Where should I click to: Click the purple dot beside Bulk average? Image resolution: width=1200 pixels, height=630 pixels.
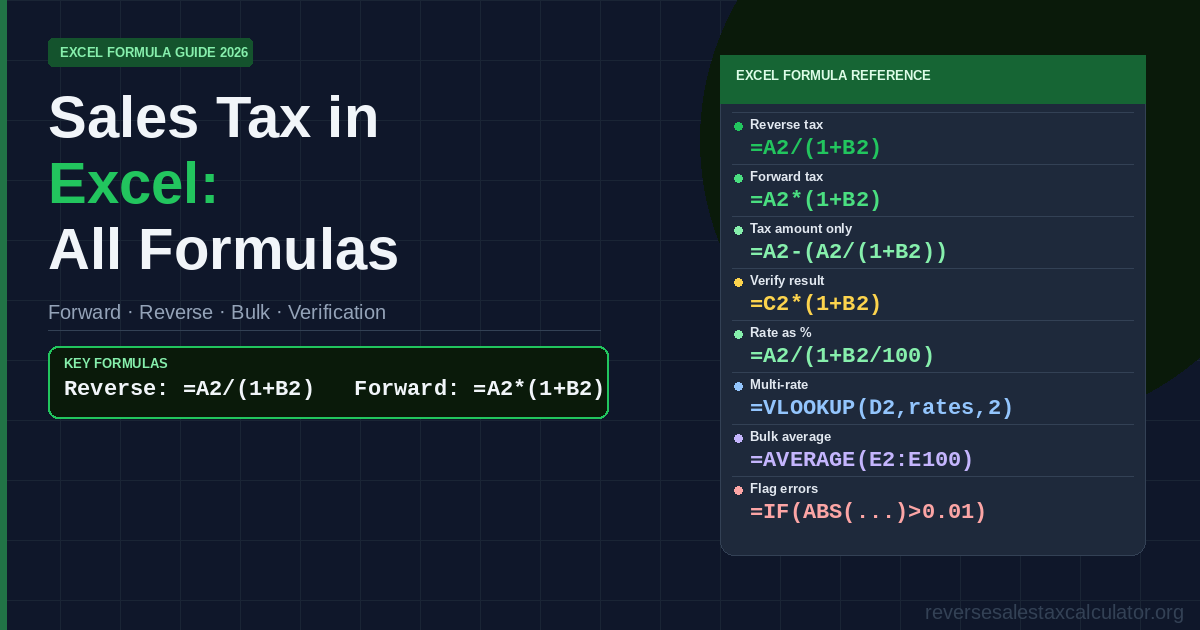click(738, 438)
